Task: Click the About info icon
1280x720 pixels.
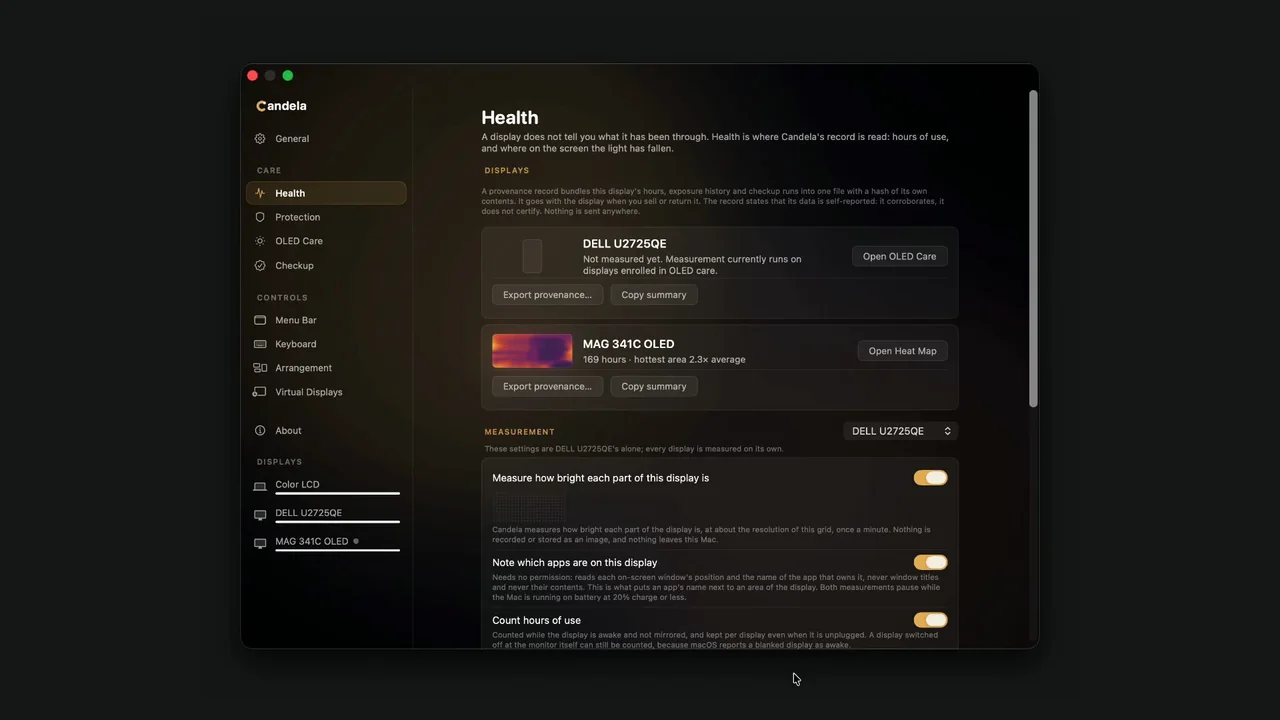Action: pos(260,431)
